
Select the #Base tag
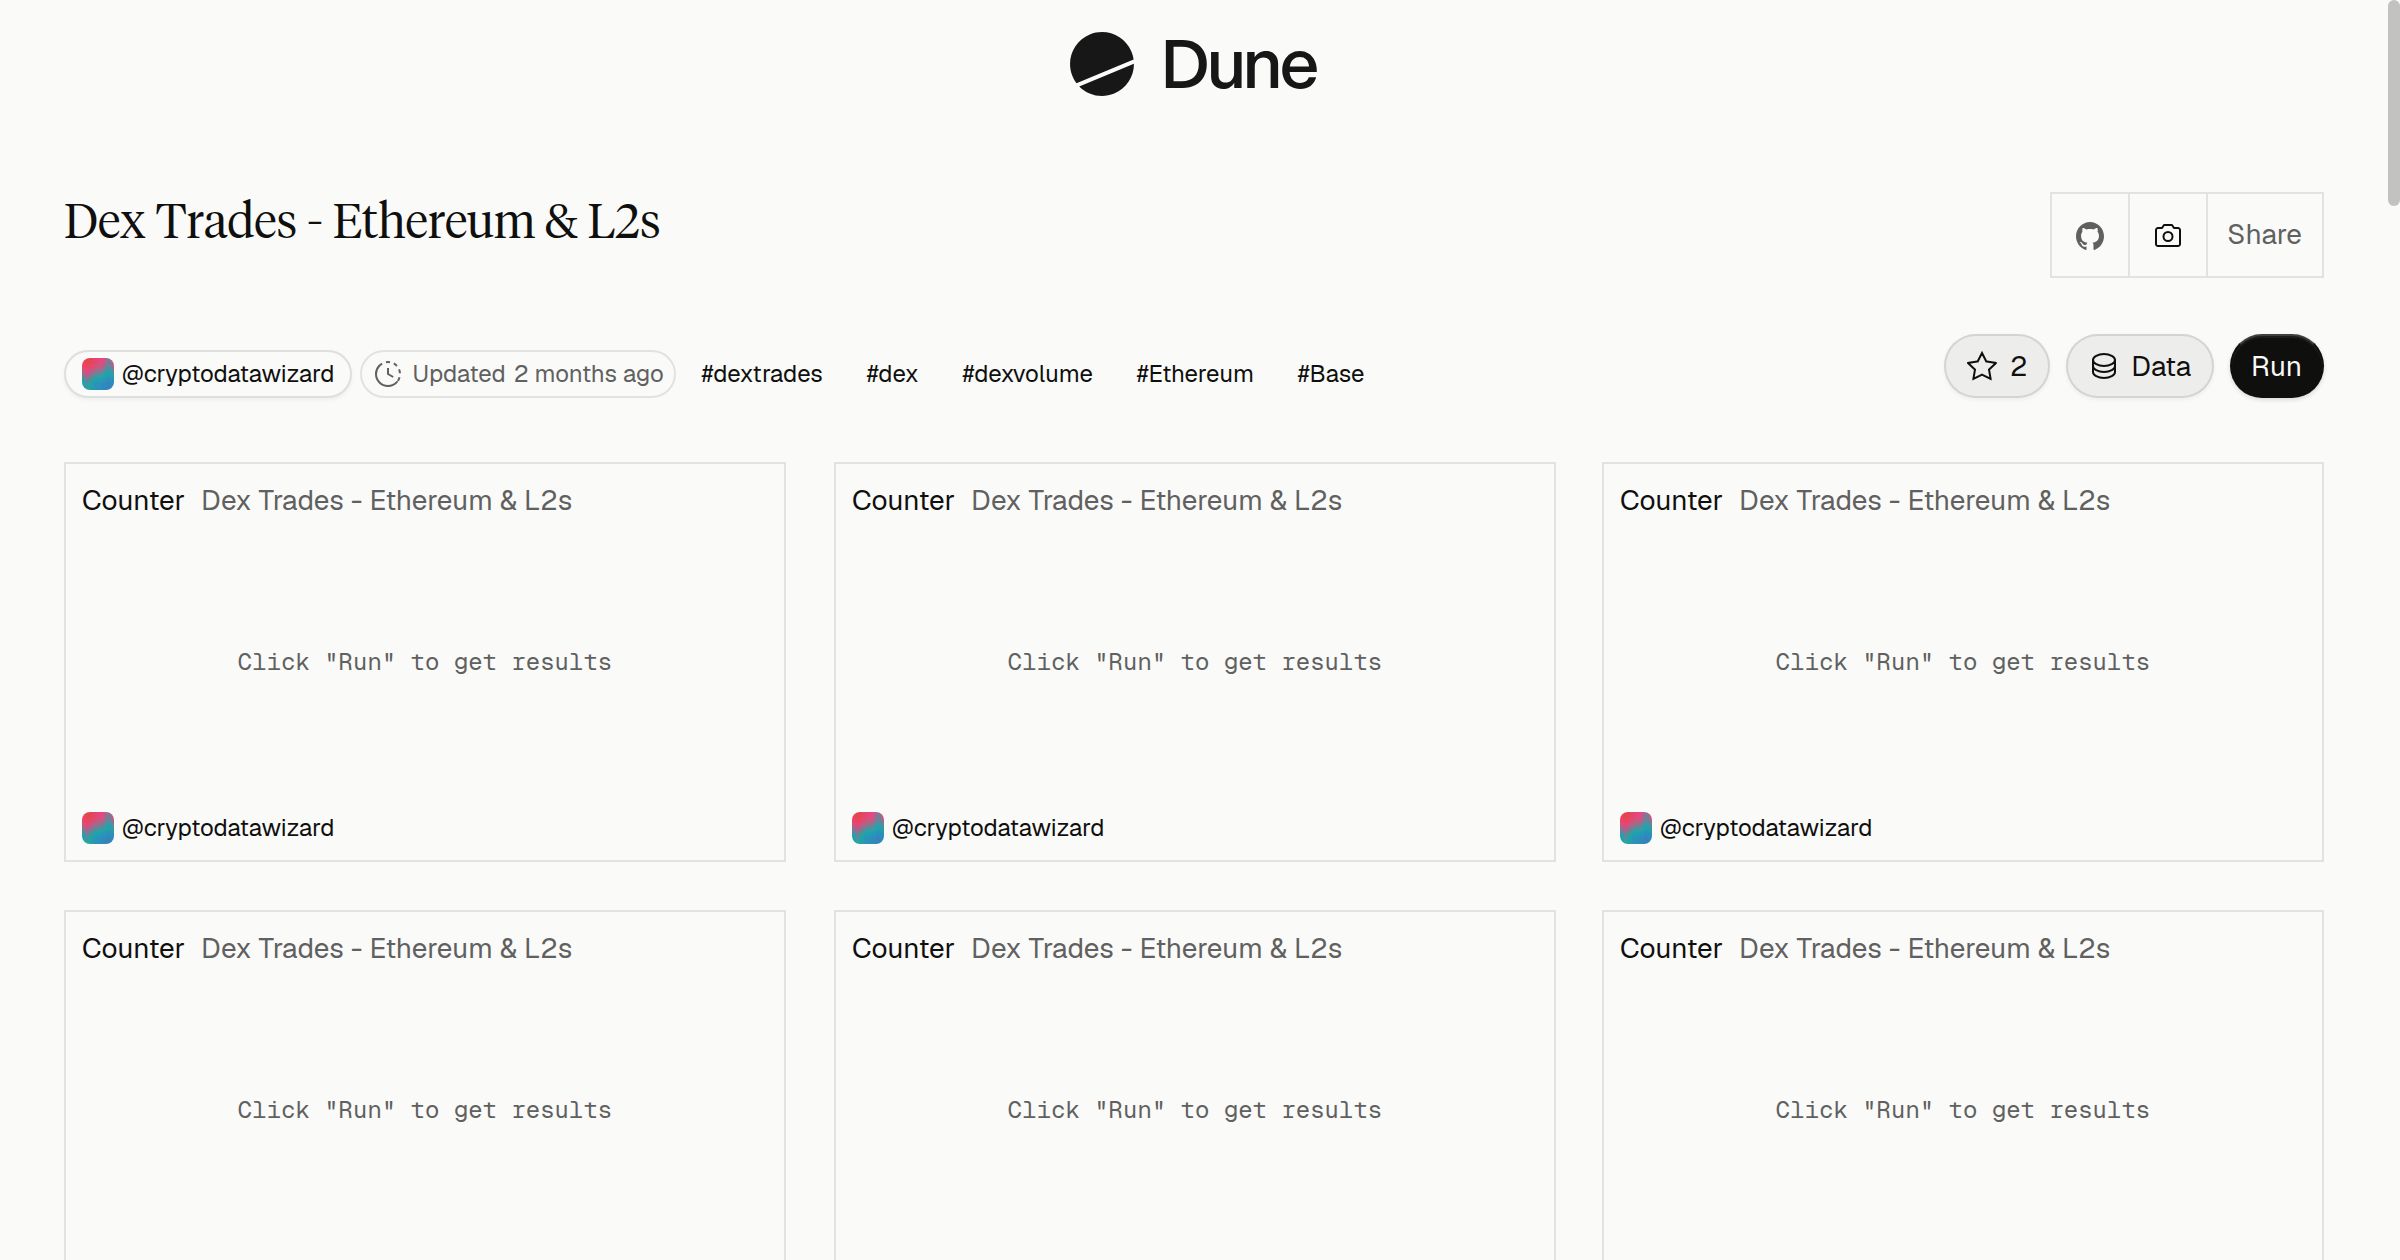coord(1330,374)
